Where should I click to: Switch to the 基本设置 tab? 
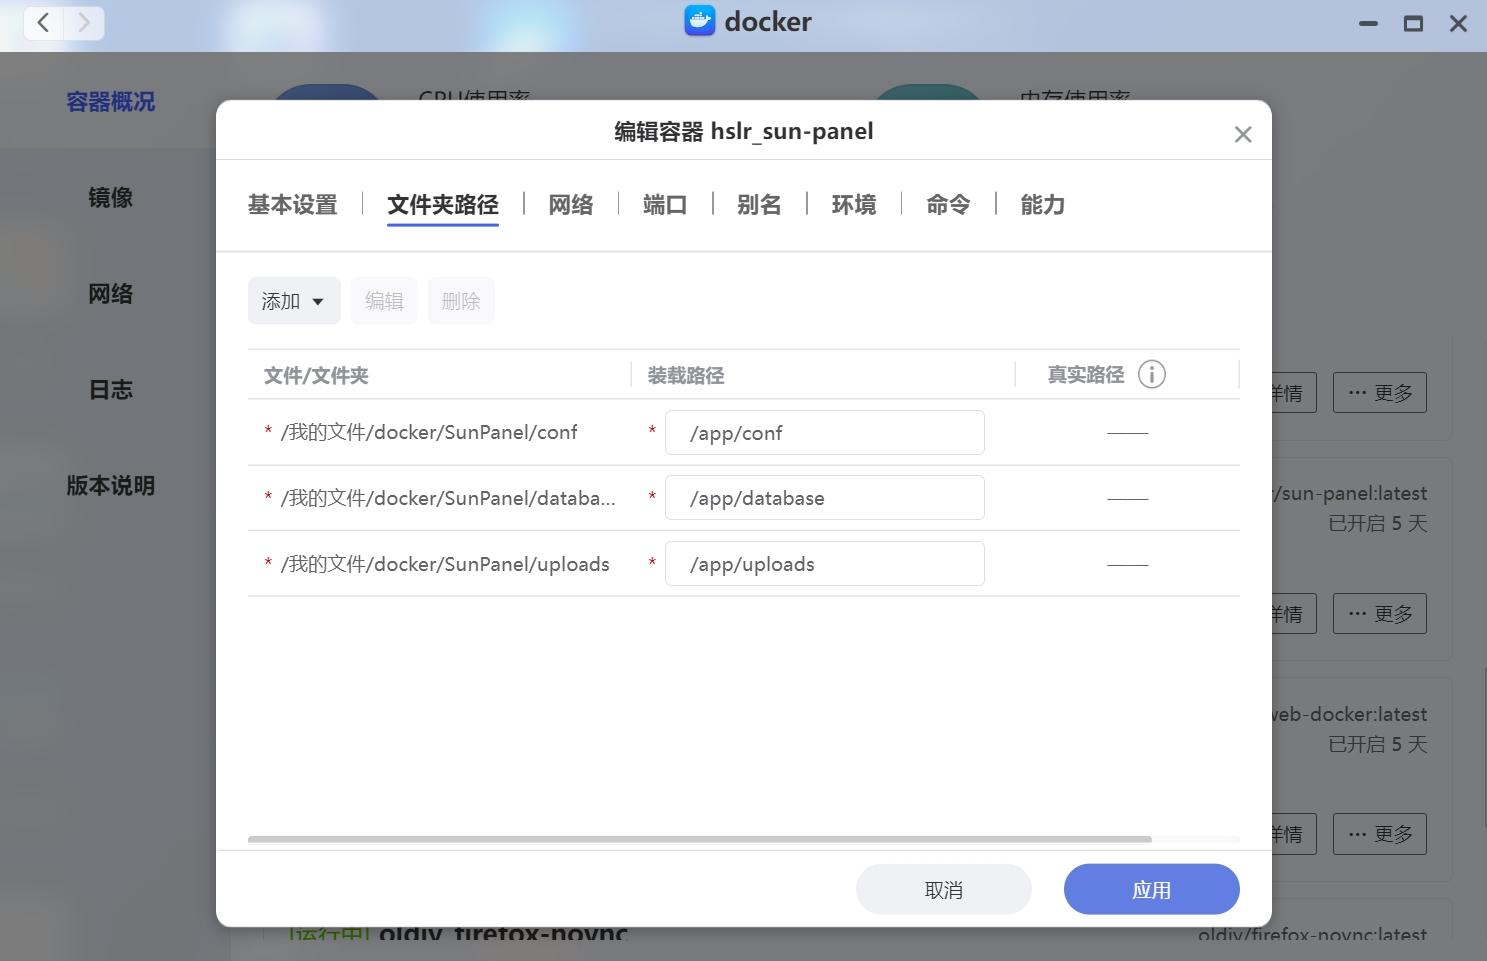292,204
